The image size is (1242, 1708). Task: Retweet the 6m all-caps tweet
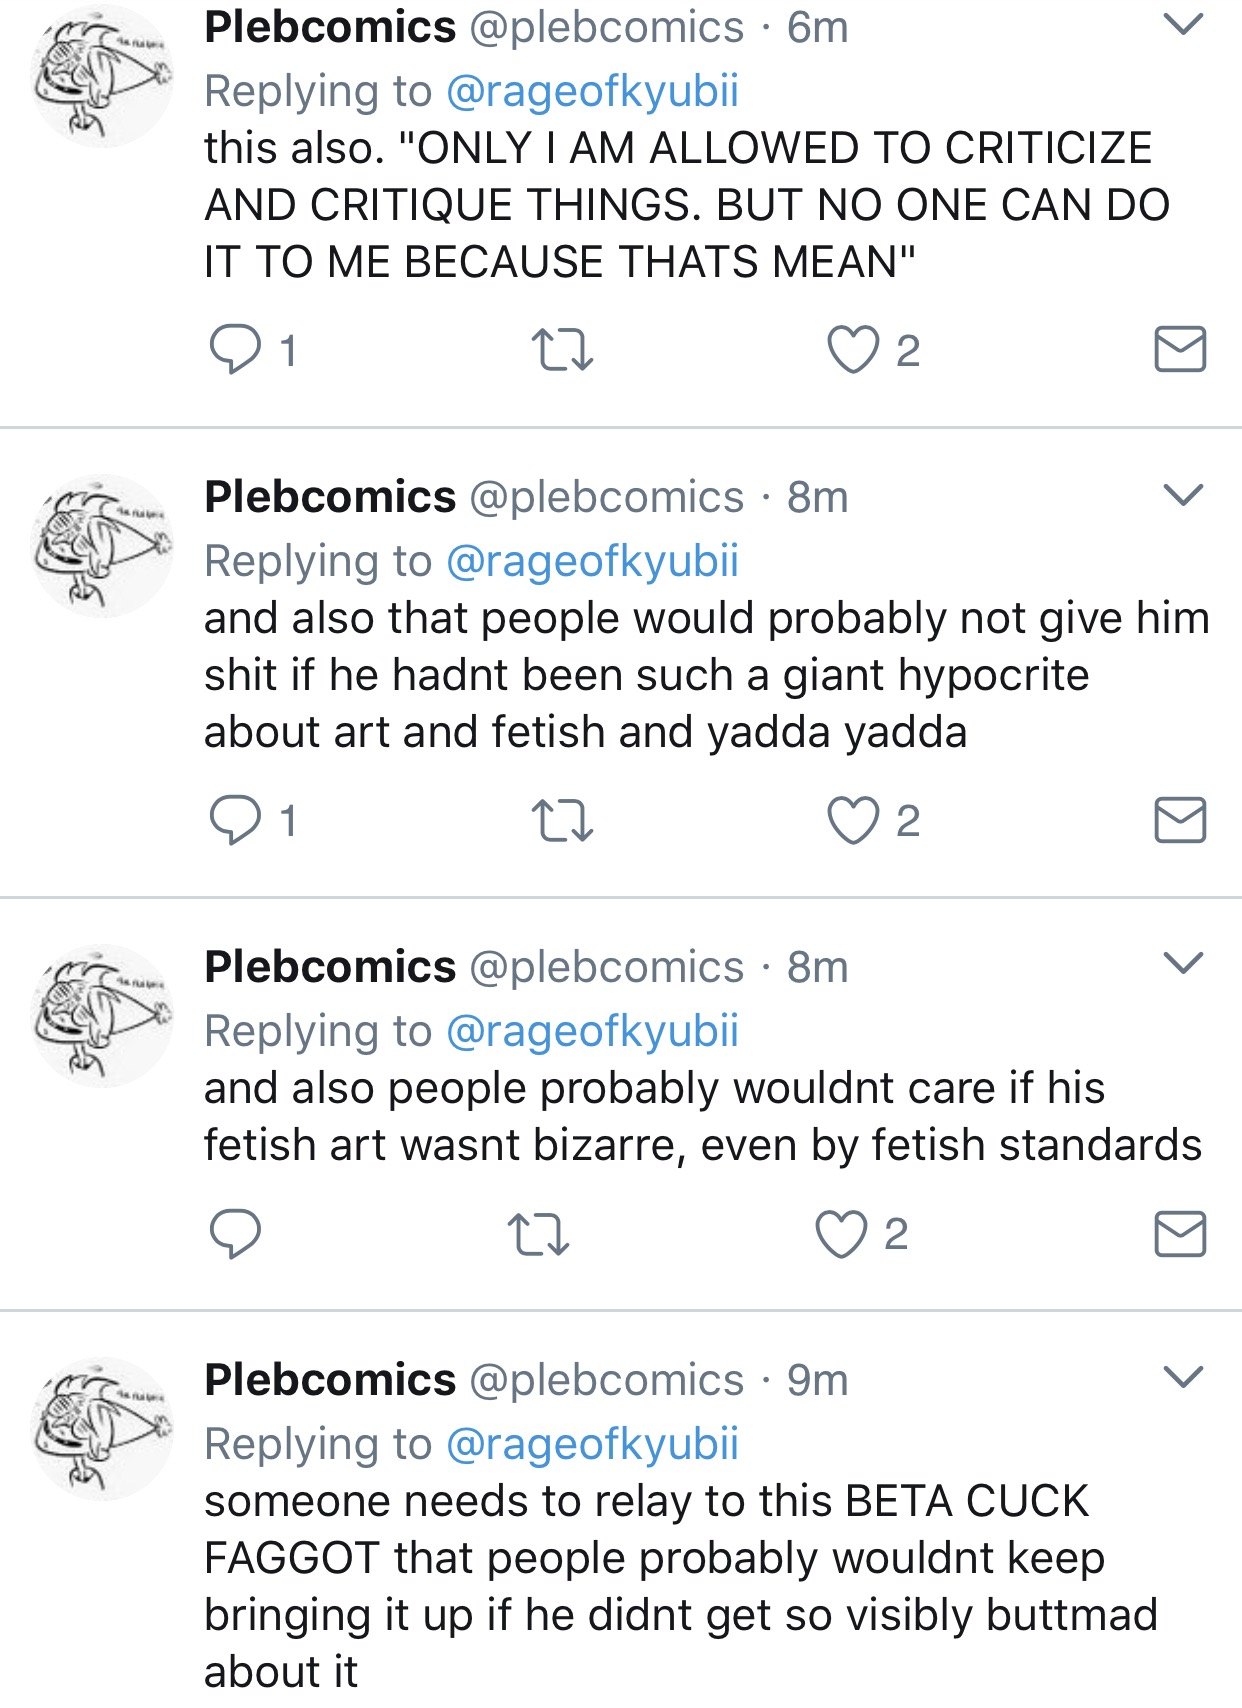562,350
